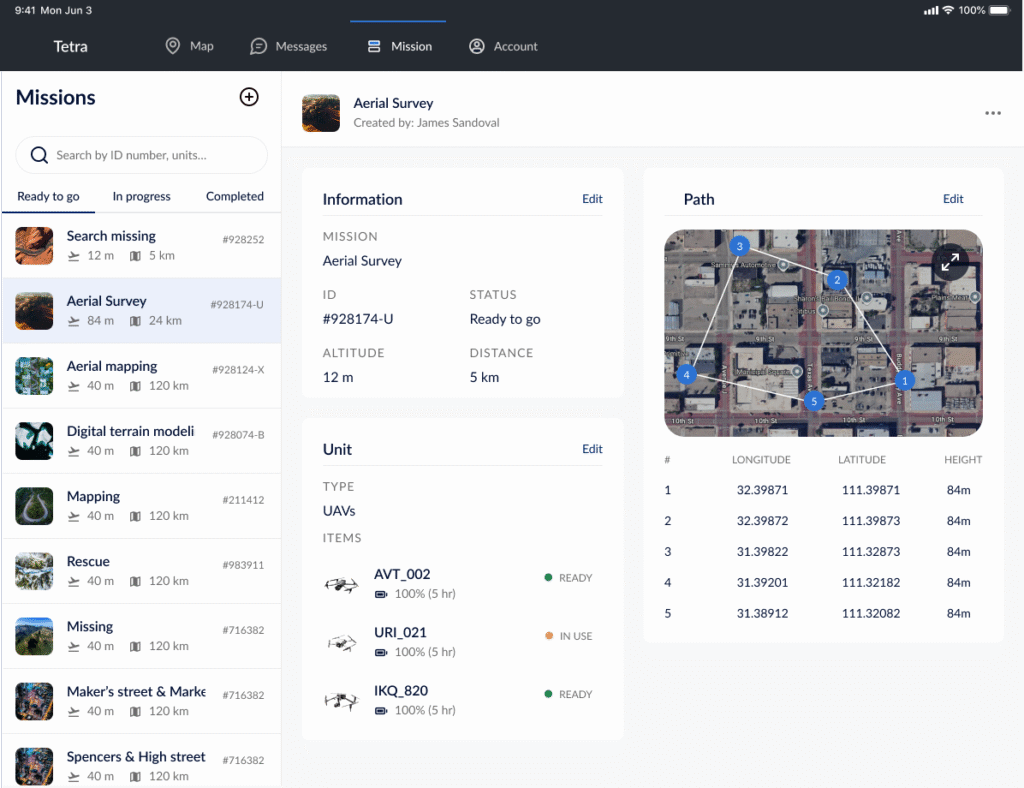Edit the Unit section
Viewport: 1024px width, 788px height.
592,449
